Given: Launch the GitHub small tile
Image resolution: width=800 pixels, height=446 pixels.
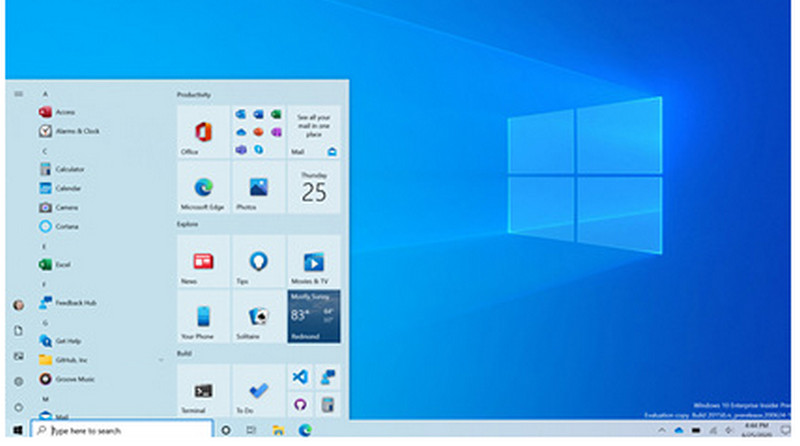Looking at the screenshot, I should click(300, 405).
